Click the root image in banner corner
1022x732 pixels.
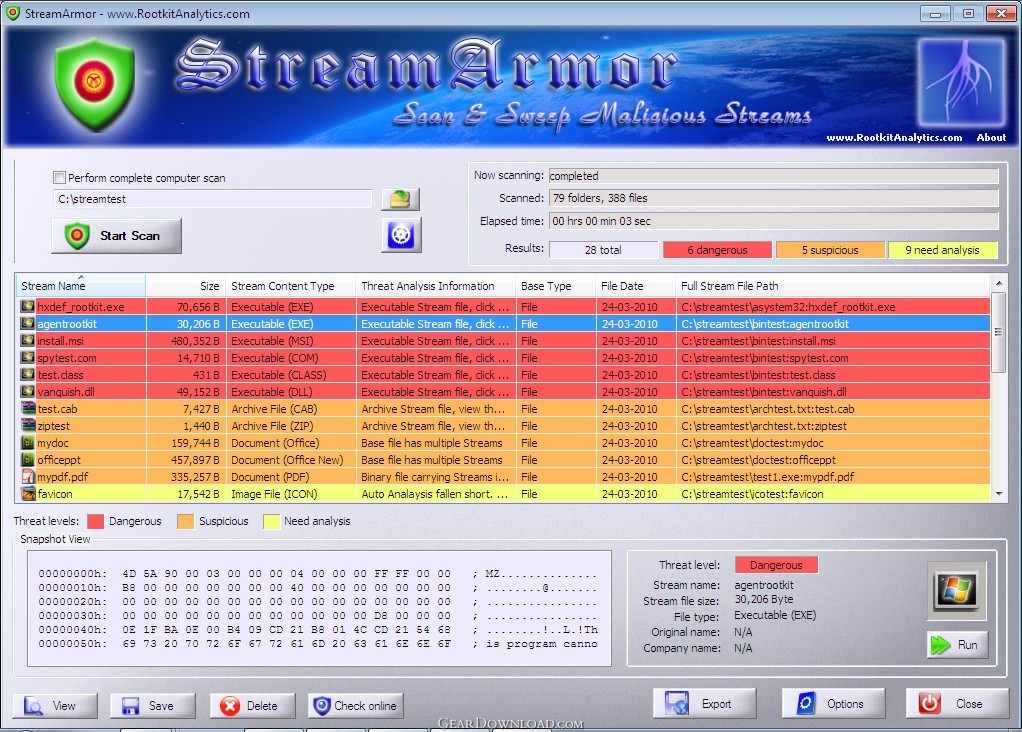click(x=961, y=81)
